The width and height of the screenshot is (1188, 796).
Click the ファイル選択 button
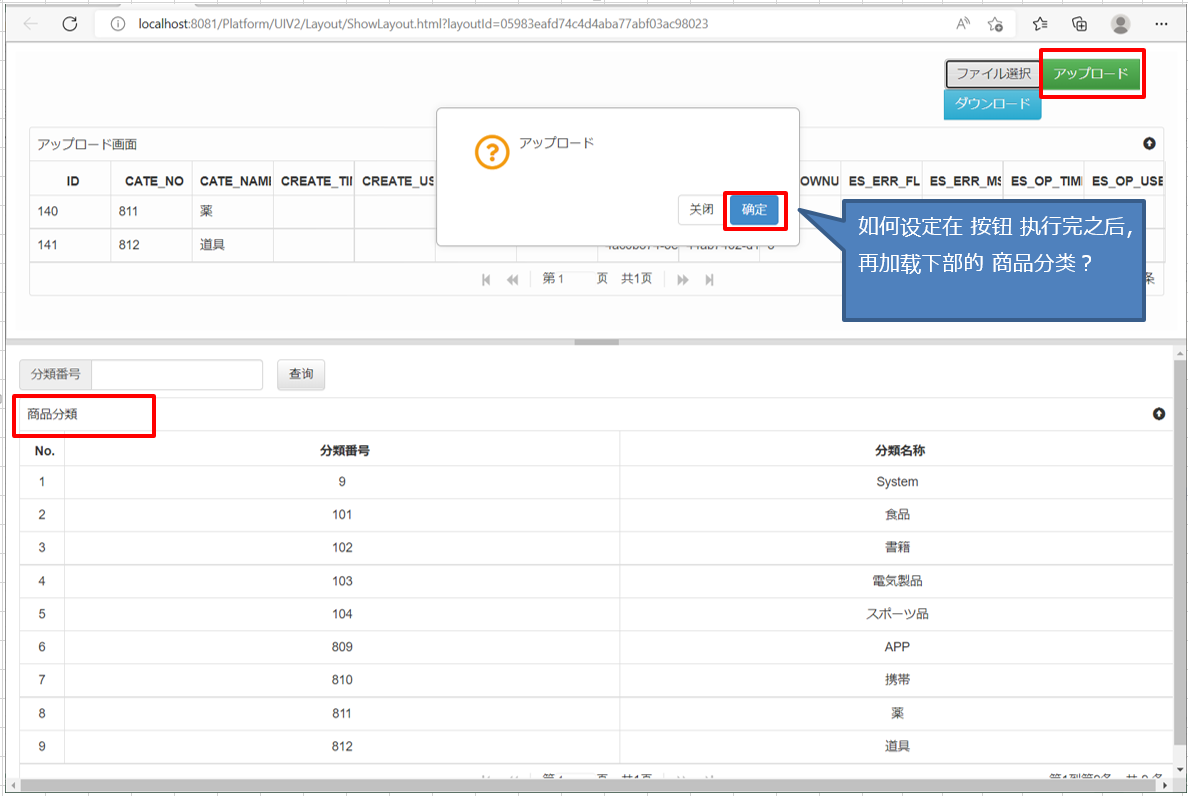[993, 73]
